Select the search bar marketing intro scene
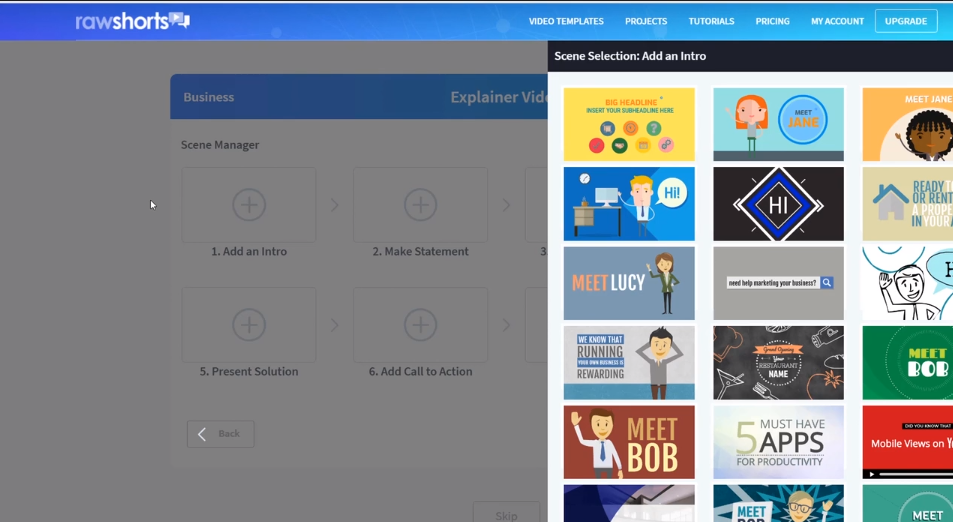Image resolution: width=953 pixels, height=522 pixels. pyautogui.click(x=779, y=283)
